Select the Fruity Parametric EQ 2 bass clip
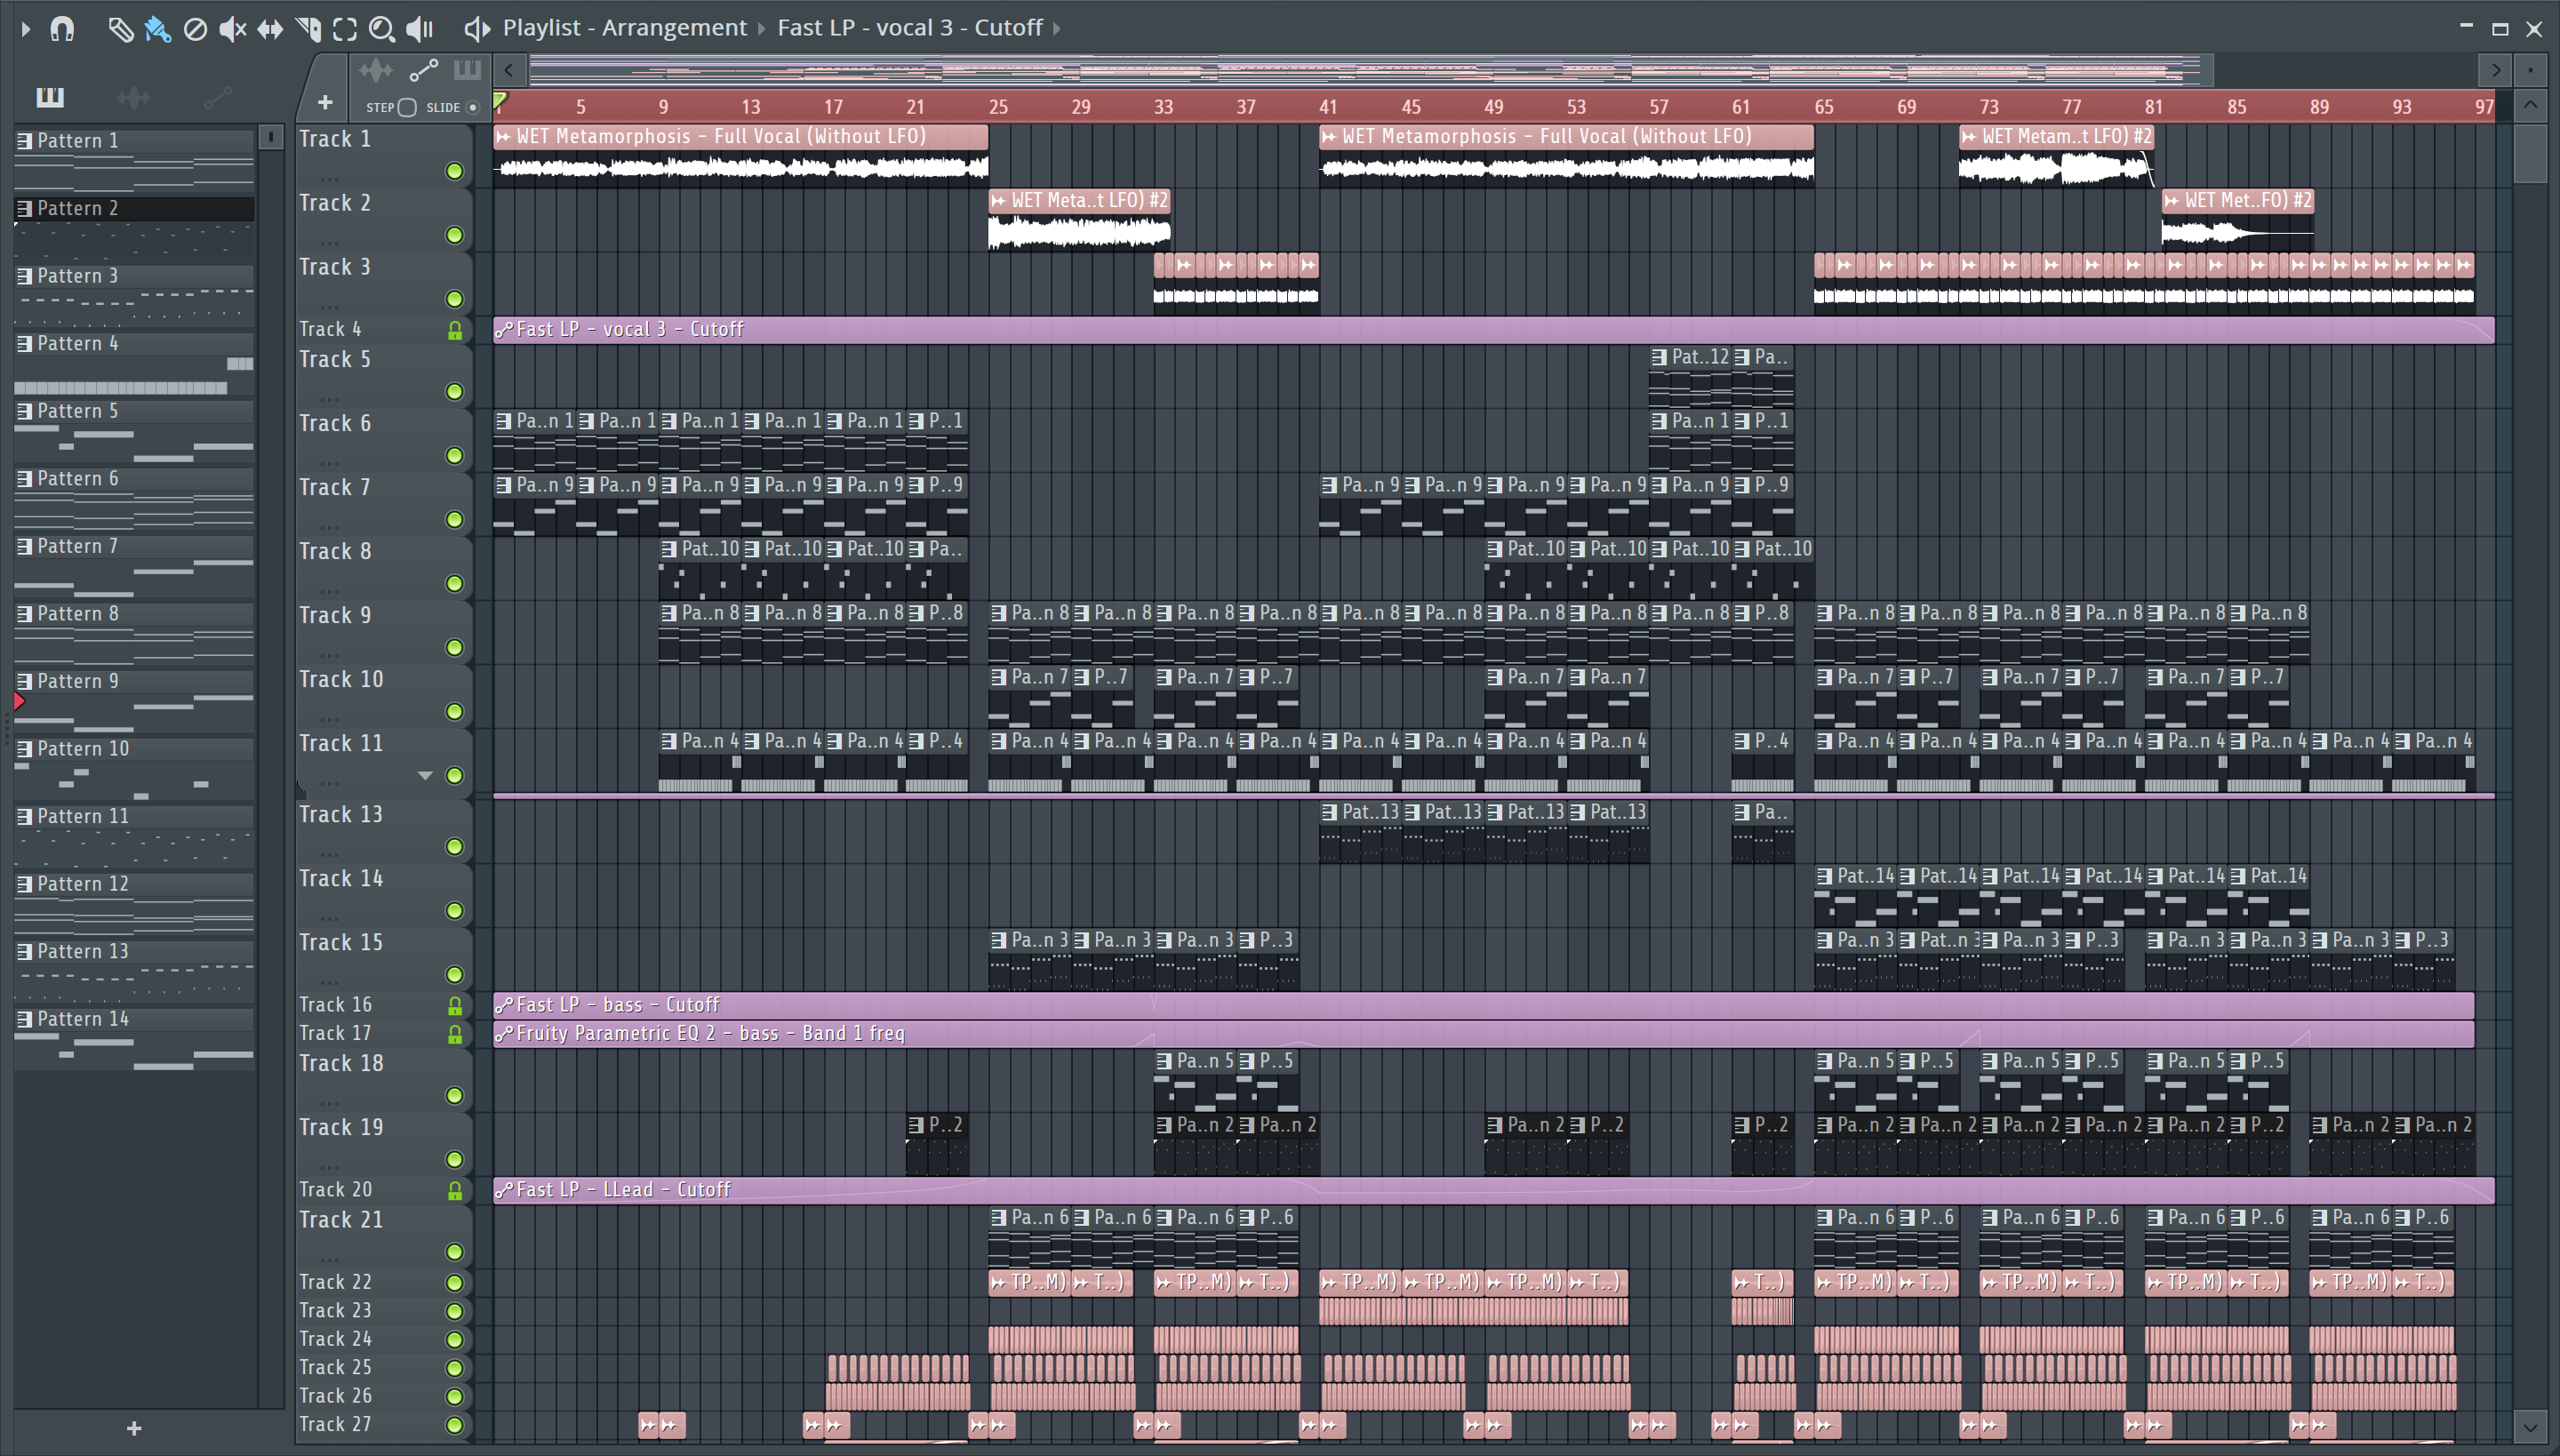2560x1456 pixels. pyautogui.click(x=1483, y=1033)
